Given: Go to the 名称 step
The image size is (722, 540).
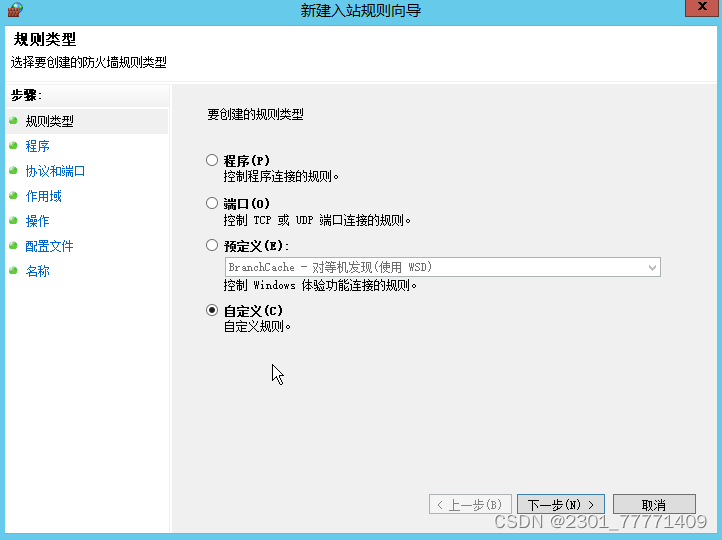Looking at the screenshot, I should click(x=37, y=271).
